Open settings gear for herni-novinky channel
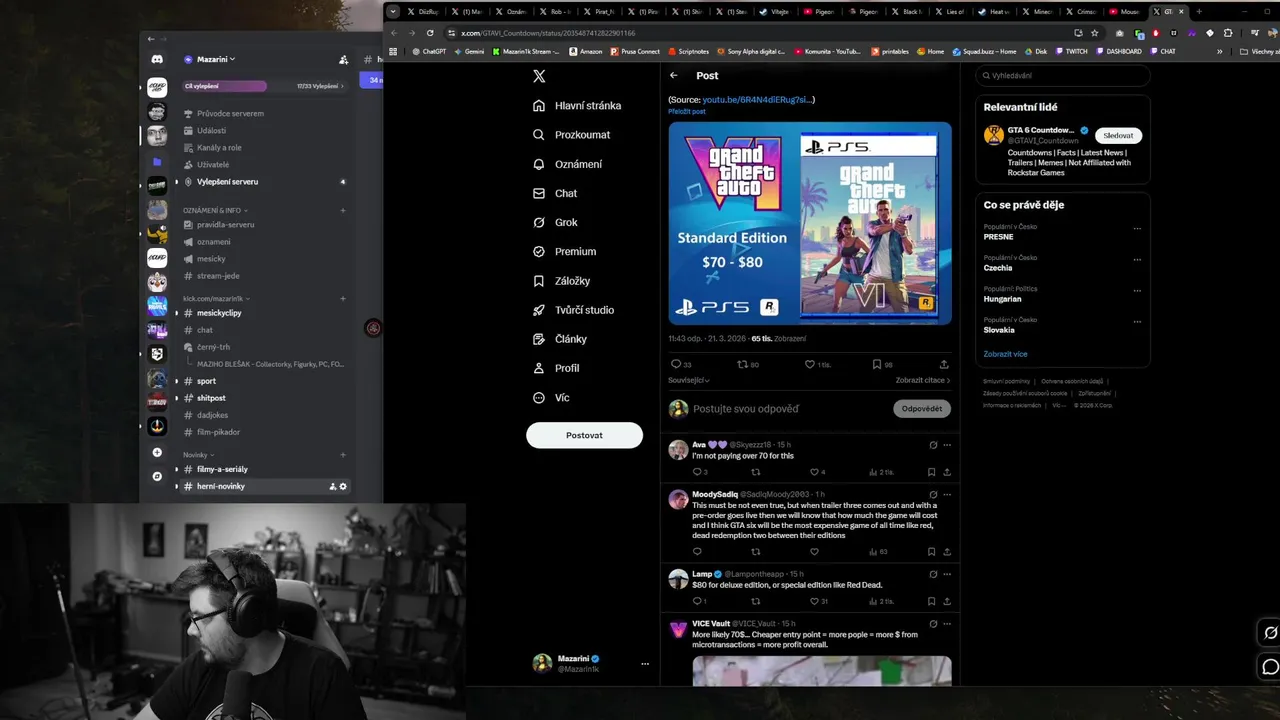Viewport: 1280px width, 720px height. tap(343, 486)
